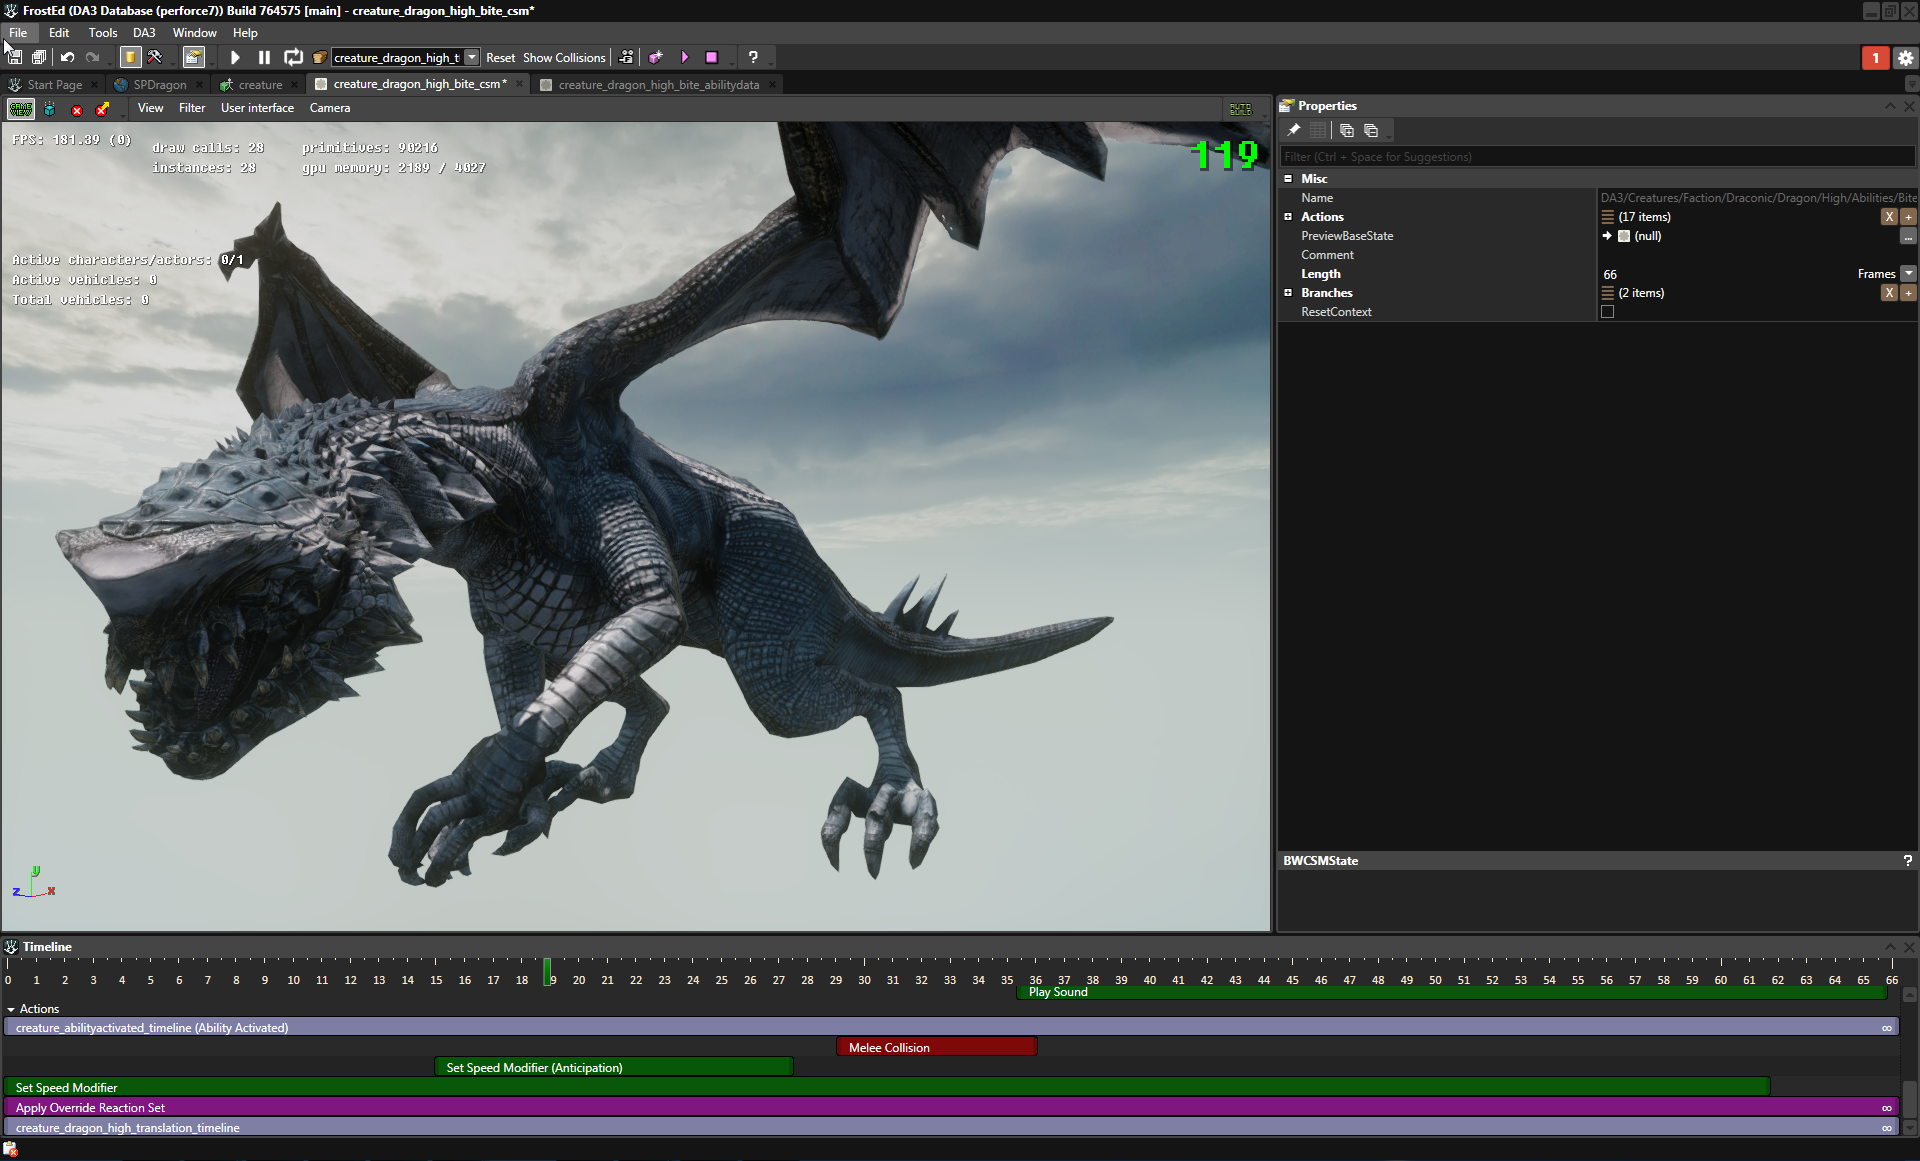Toggle the ResetContext checkbox in Properties

click(1609, 311)
